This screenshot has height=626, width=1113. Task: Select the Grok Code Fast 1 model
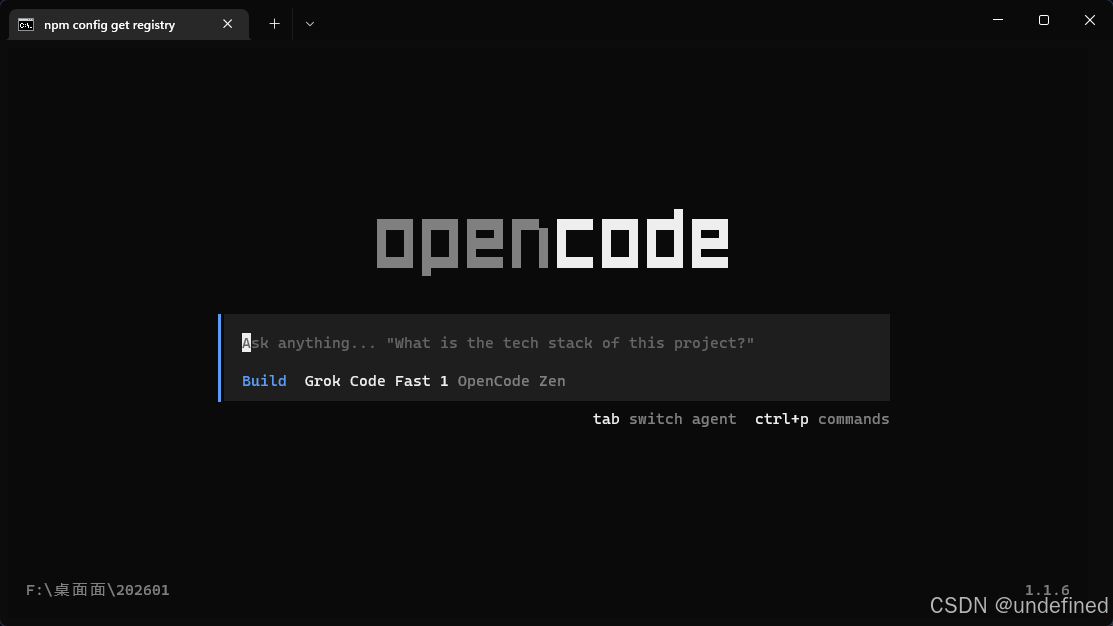(376, 381)
